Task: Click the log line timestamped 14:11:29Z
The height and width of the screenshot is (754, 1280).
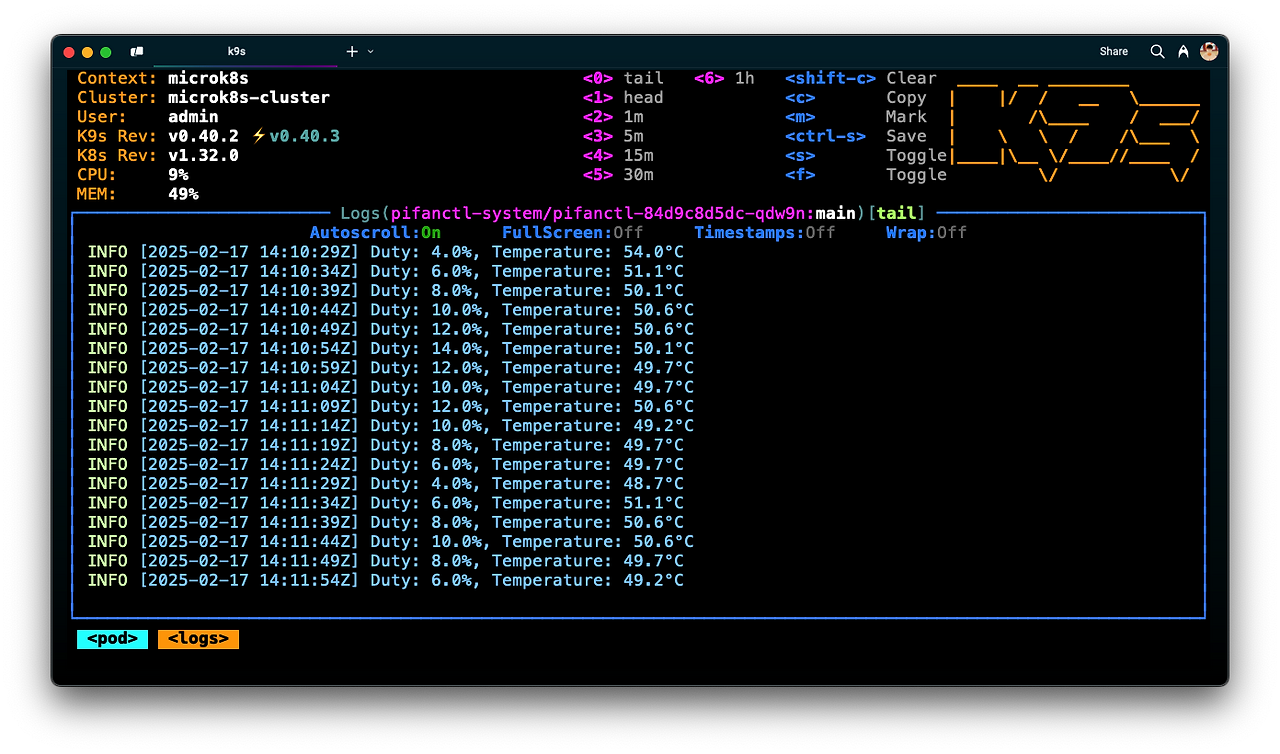Action: [x=386, y=484]
